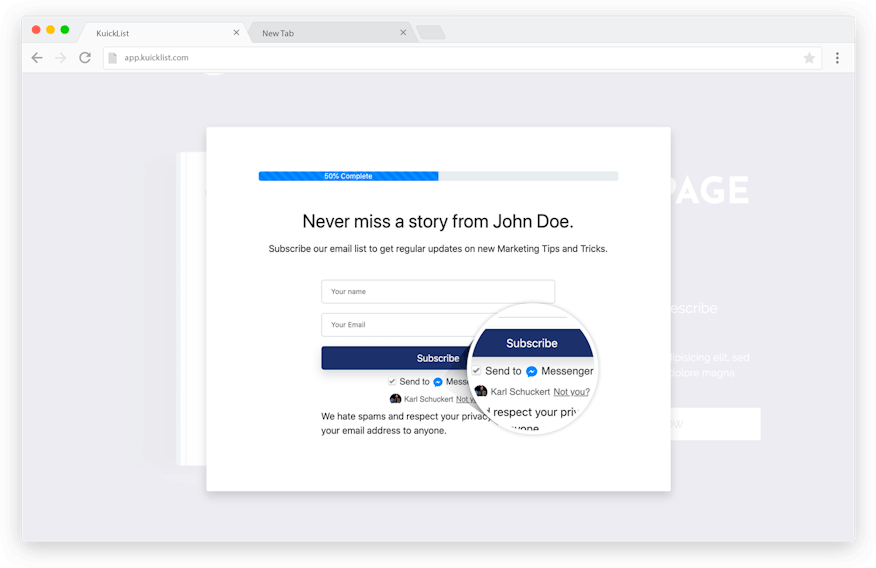This screenshot has height=568, width=876.
Task: Click the page icon in the address bar
Action: pyautogui.click(x=113, y=58)
